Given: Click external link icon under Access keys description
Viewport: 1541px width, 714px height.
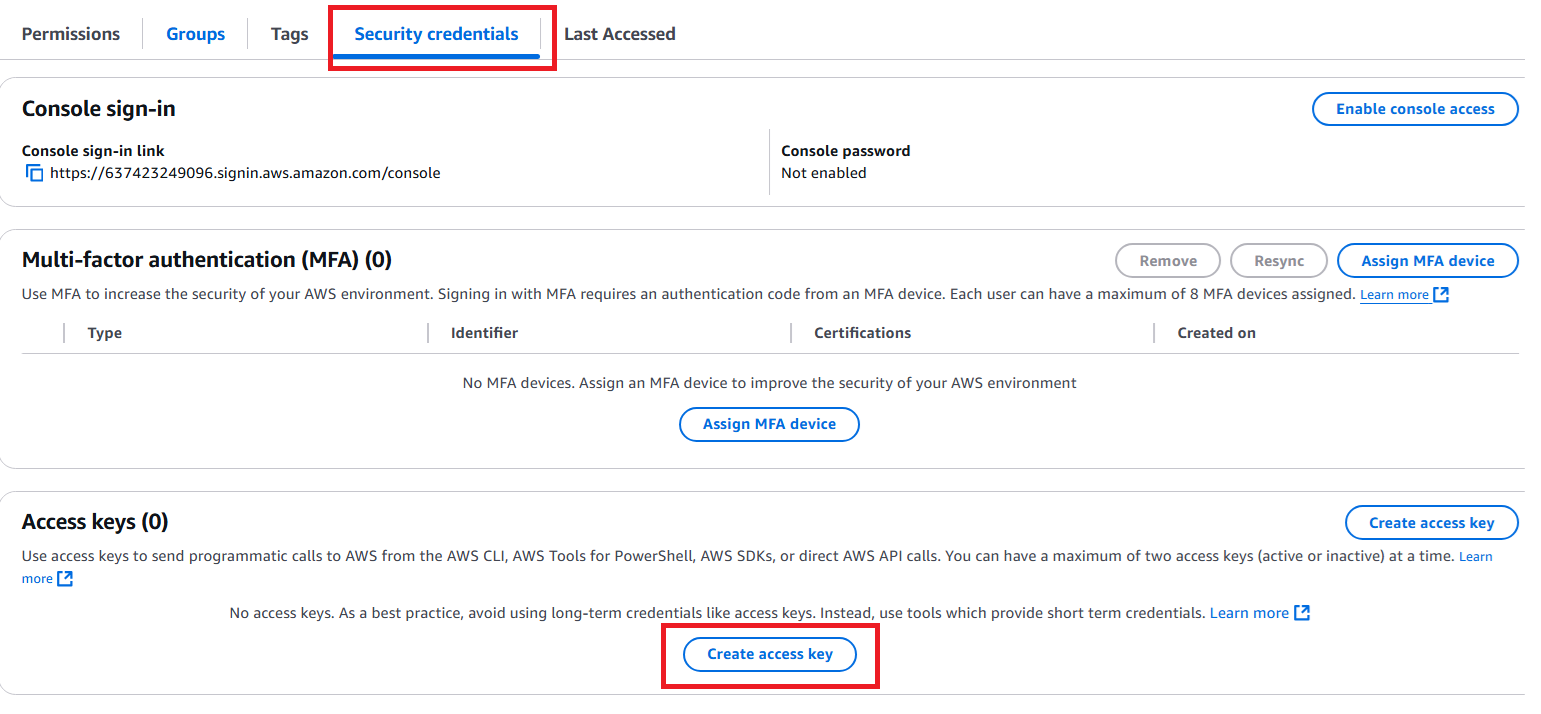Looking at the screenshot, I should [x=65, y=579].
